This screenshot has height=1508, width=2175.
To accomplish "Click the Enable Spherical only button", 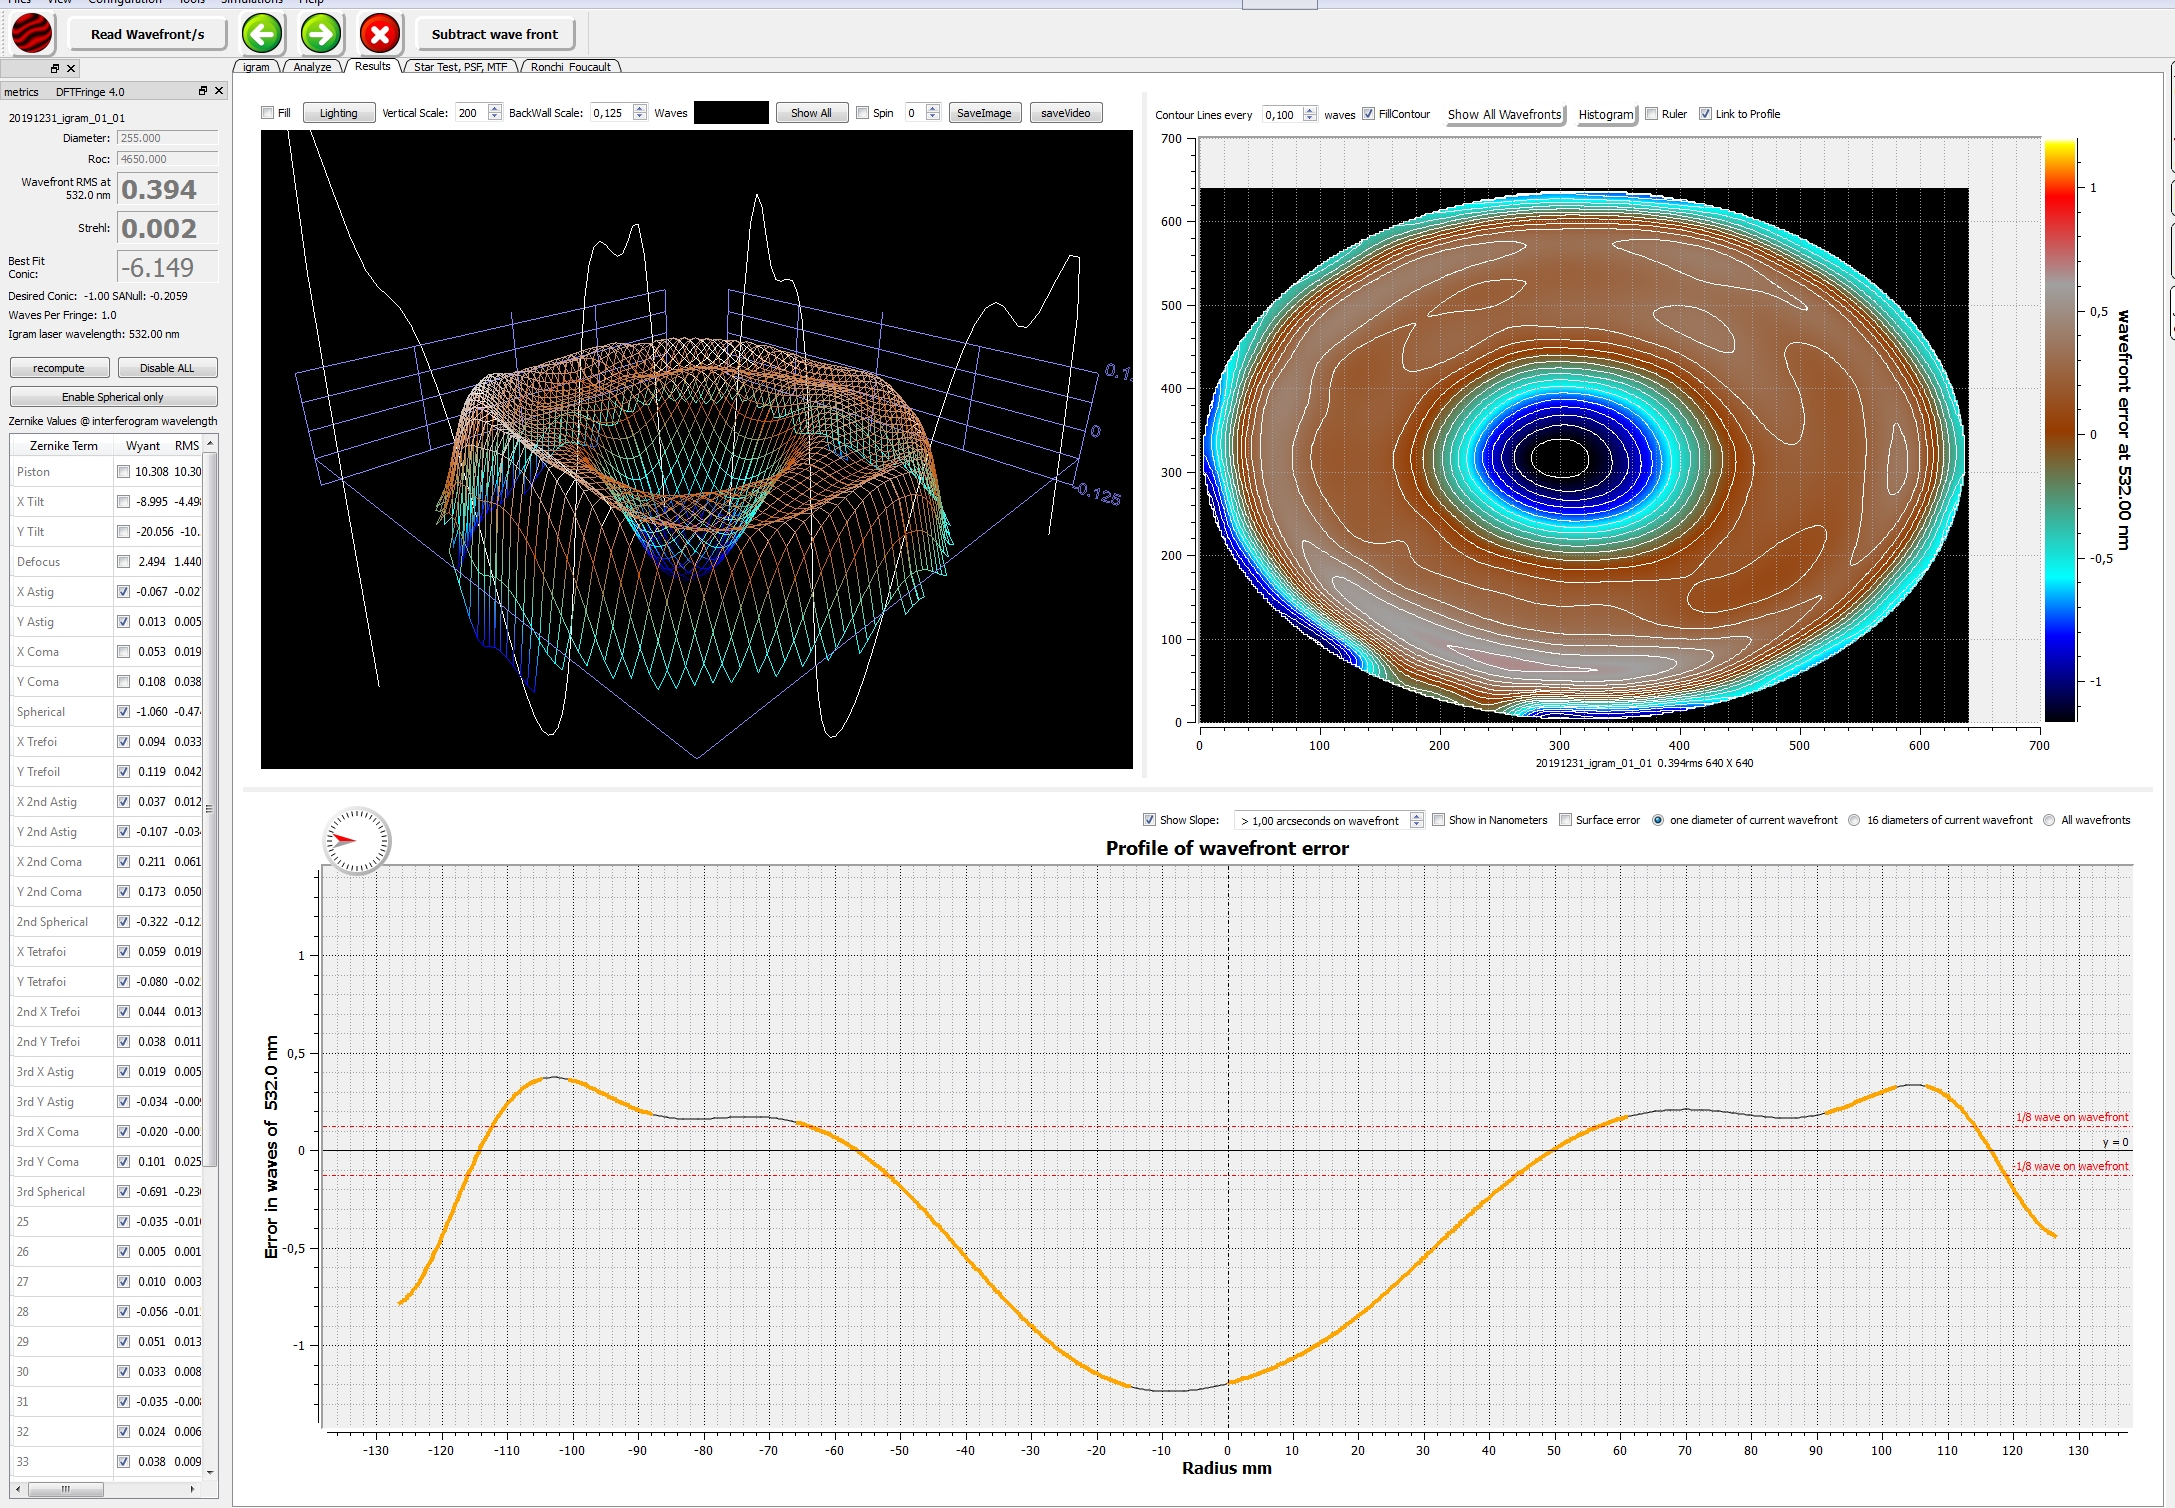I will [113, 397].
